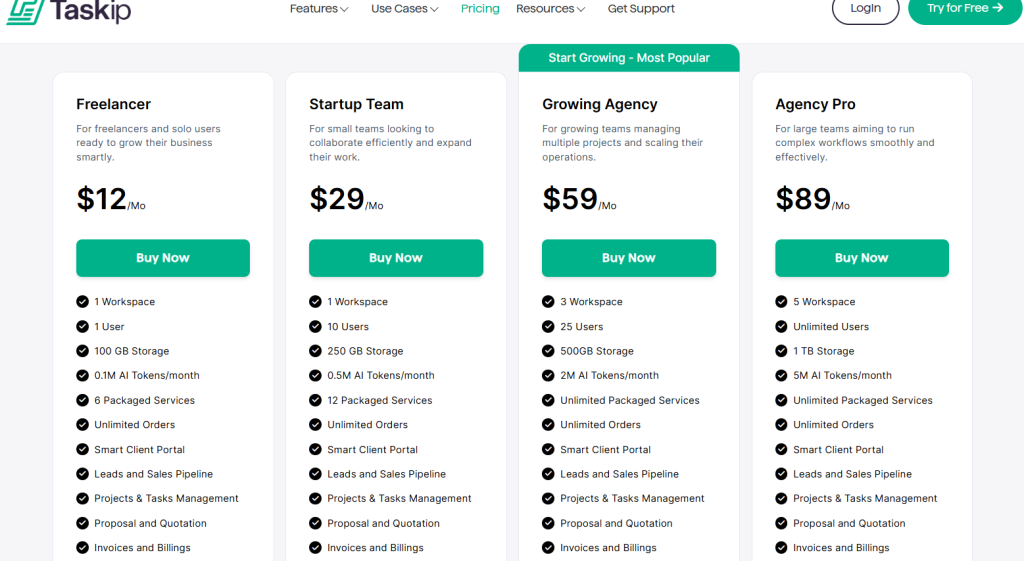Click checkmark icon next to Startup Team's 12 Packaged Services
Image resolution: width=1024 pixels, height=561 pixels.
315,400
